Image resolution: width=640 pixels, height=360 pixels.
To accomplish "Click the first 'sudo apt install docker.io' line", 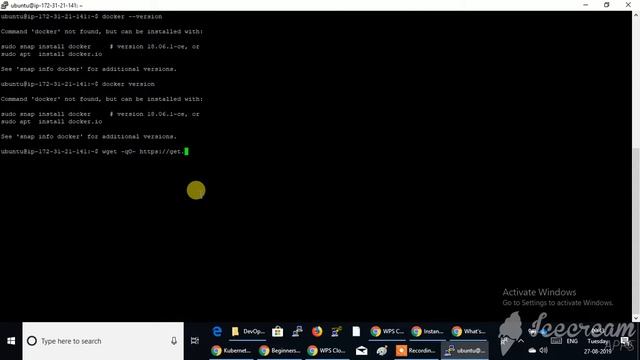I will point(51,54).
